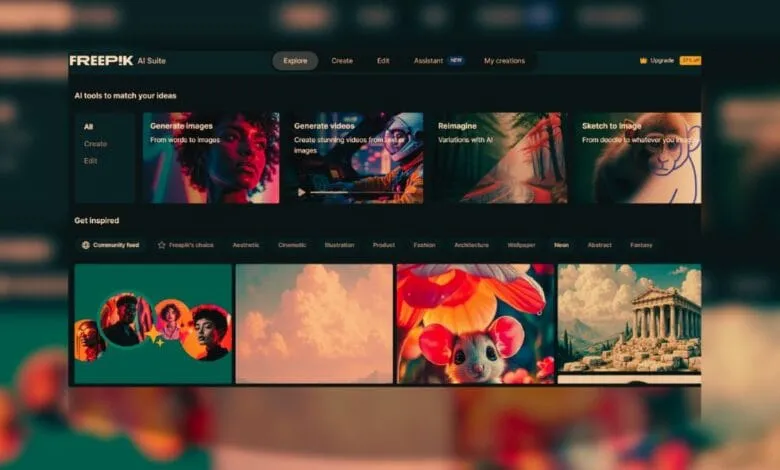
Task: Select the Create filter in tools sidebar
Action: click(x=96, y=144)
